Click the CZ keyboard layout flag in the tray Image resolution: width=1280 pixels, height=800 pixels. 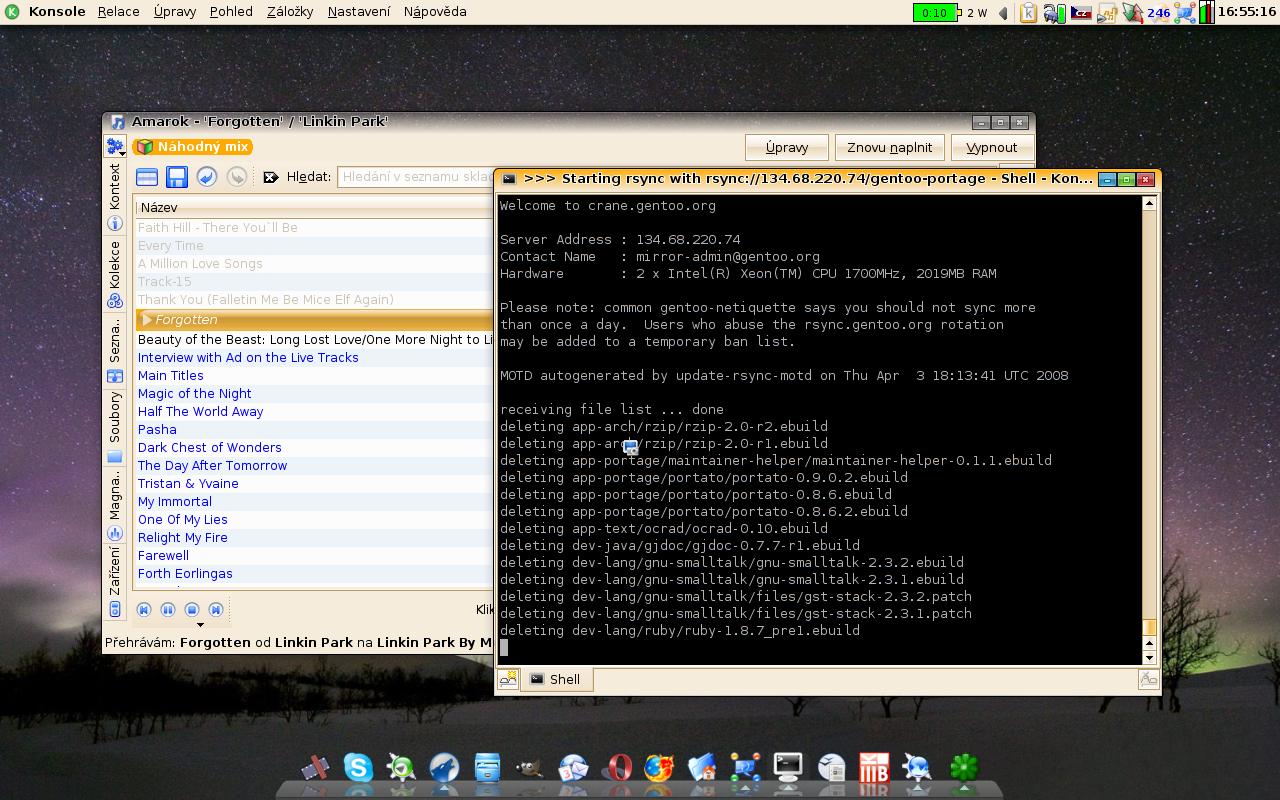pos(1081,13)
